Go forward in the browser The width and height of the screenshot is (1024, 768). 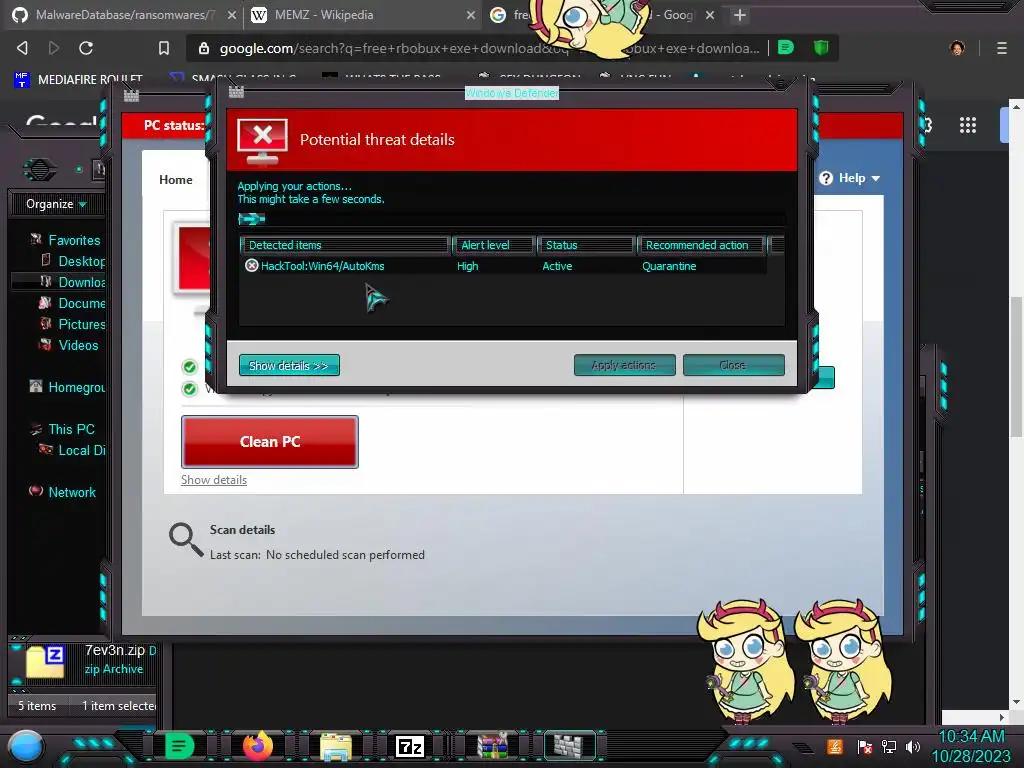54,48
